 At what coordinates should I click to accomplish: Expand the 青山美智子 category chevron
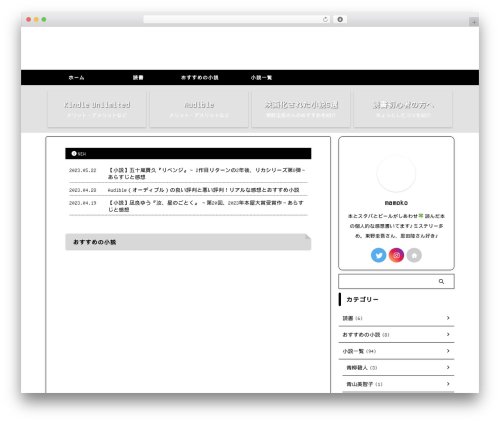tap(448, 384)
